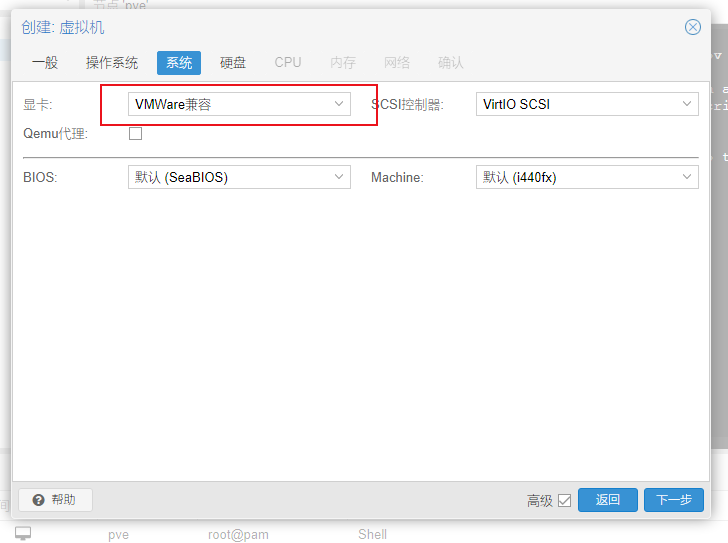Switch to the 一般 tab
728x543 pixels.
click(x=45, y=62)
